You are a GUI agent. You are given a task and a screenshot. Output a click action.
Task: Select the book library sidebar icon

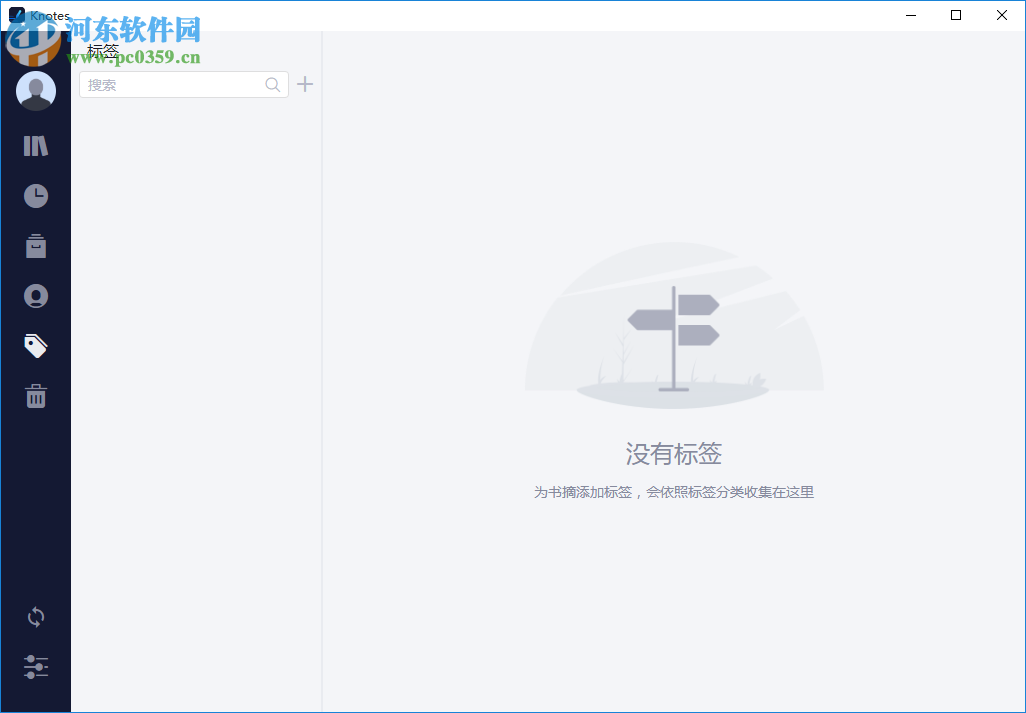[35, 145]
